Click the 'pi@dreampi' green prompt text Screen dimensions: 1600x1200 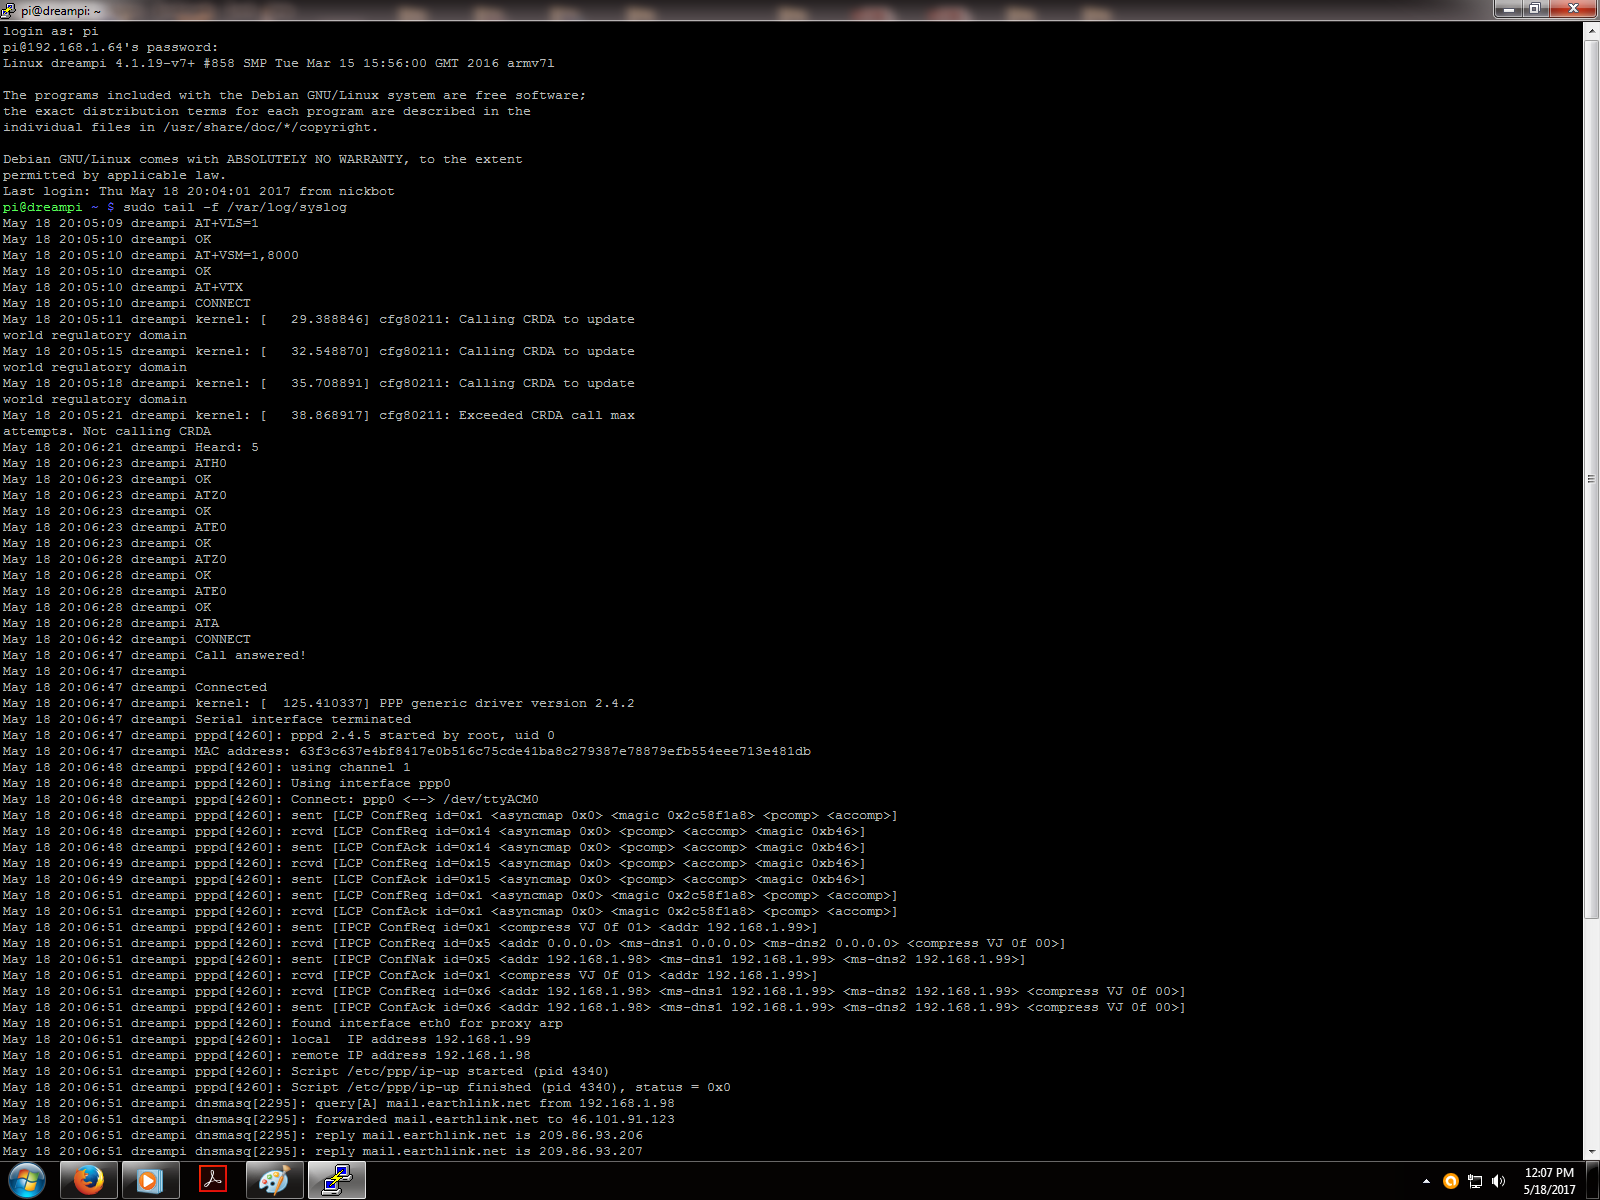coord(43,207)
